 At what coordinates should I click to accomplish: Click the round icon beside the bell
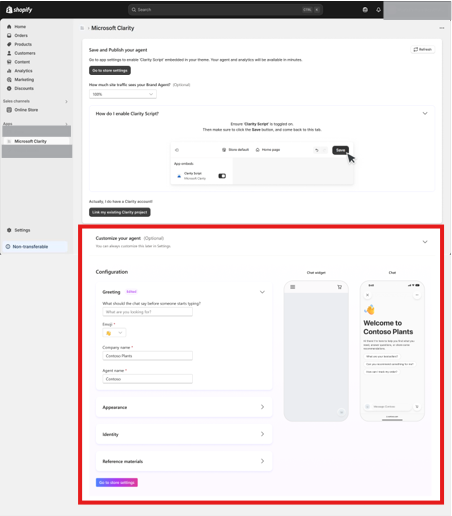pos(365,10)
